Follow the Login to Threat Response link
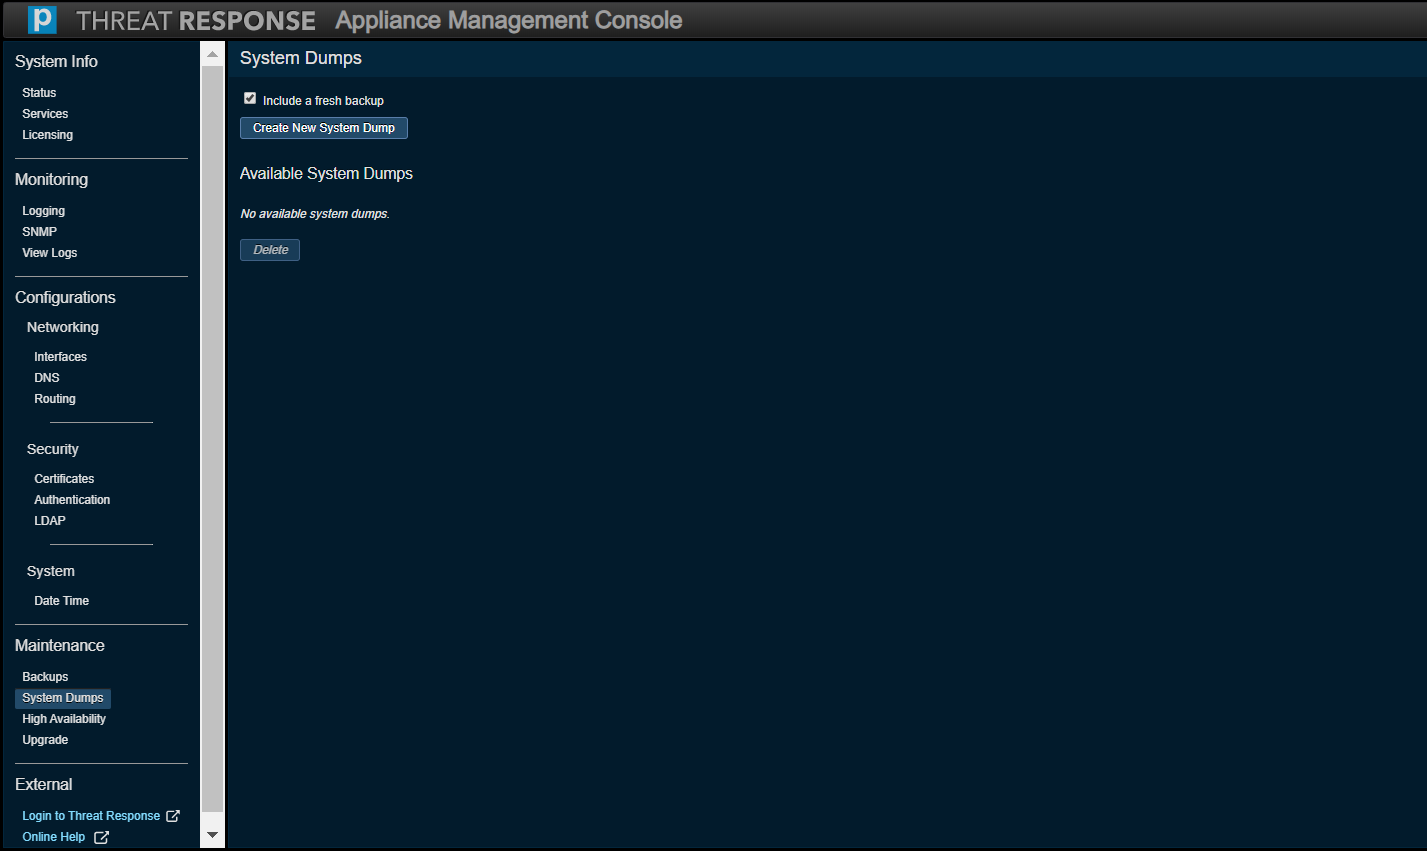 pos(91,816)
